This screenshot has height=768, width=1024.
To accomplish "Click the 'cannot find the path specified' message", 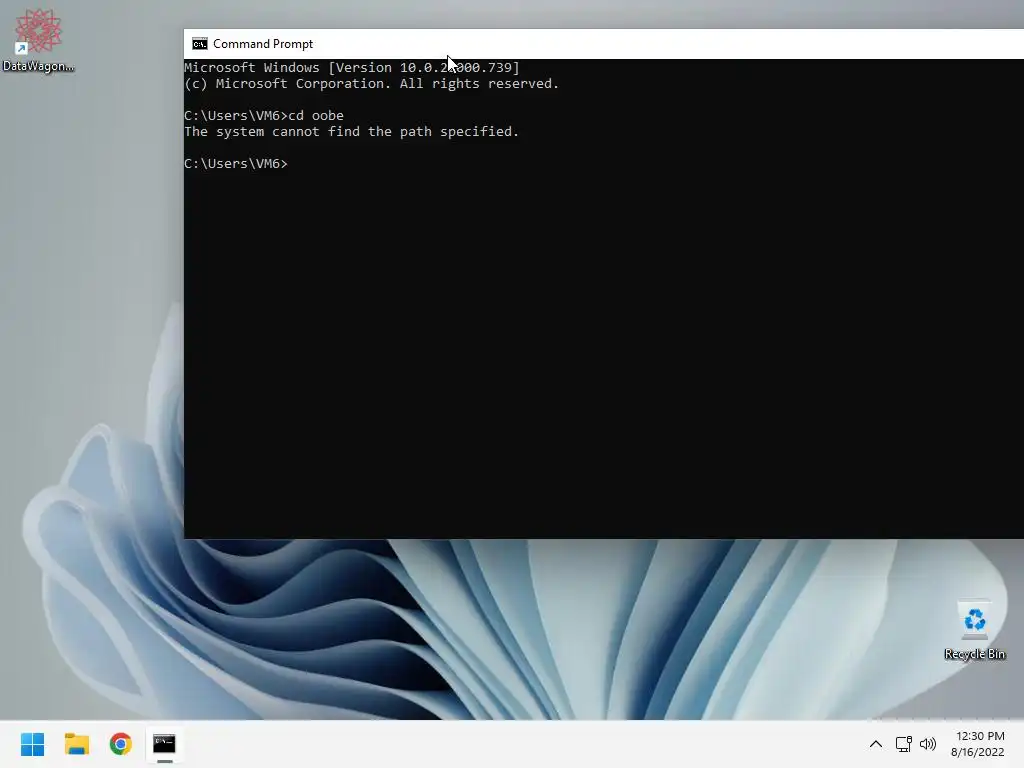I will pos(351,132).
